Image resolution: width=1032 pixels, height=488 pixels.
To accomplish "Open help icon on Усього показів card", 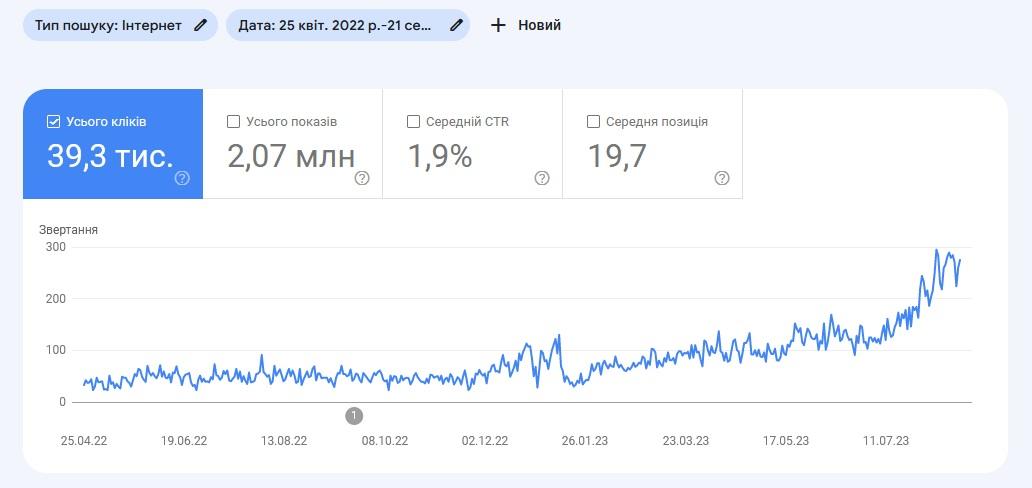I will pos(362,178).
